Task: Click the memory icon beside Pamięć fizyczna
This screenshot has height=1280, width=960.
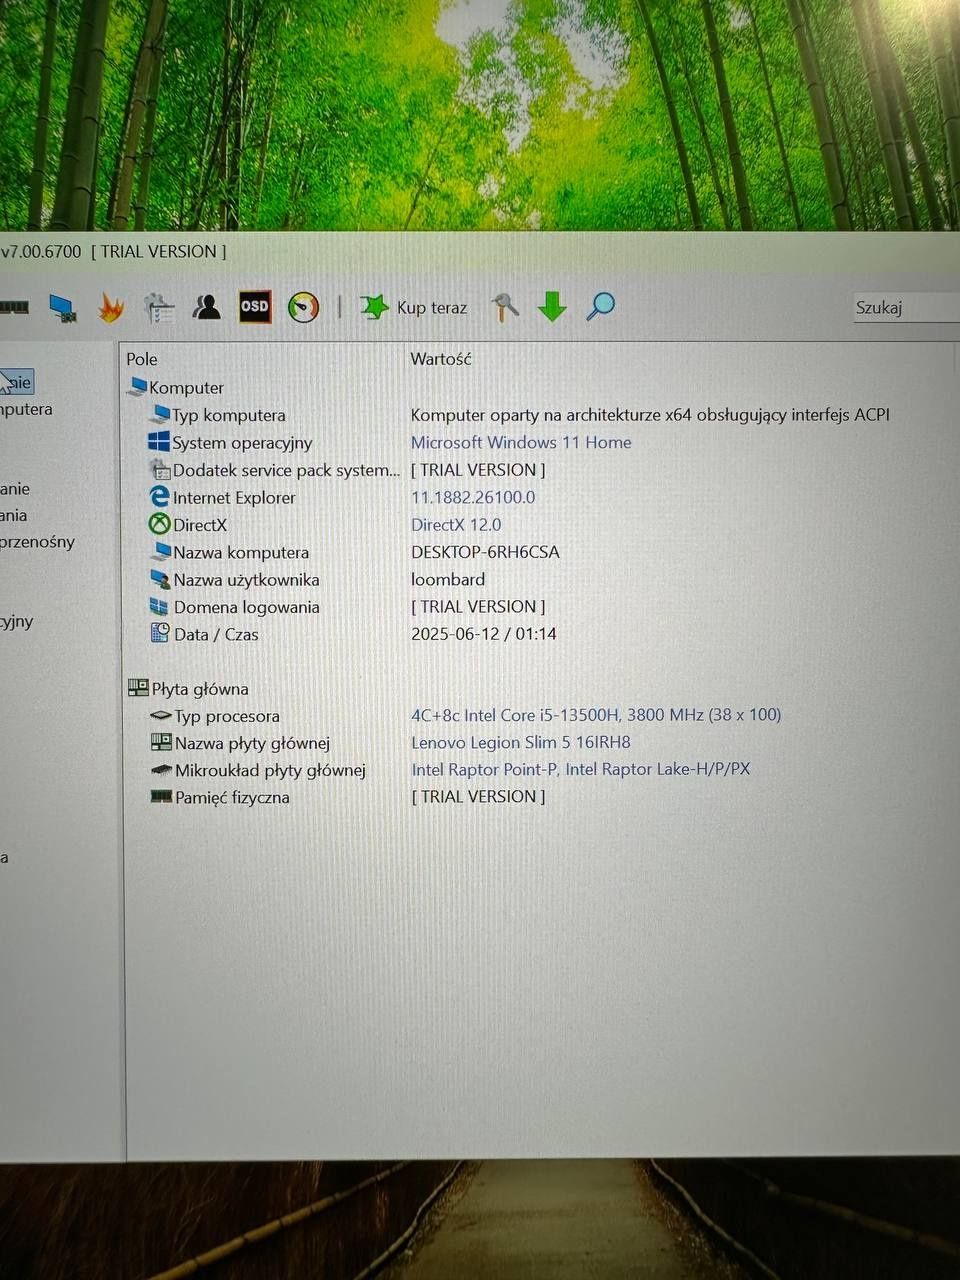Action: point(161,797)
